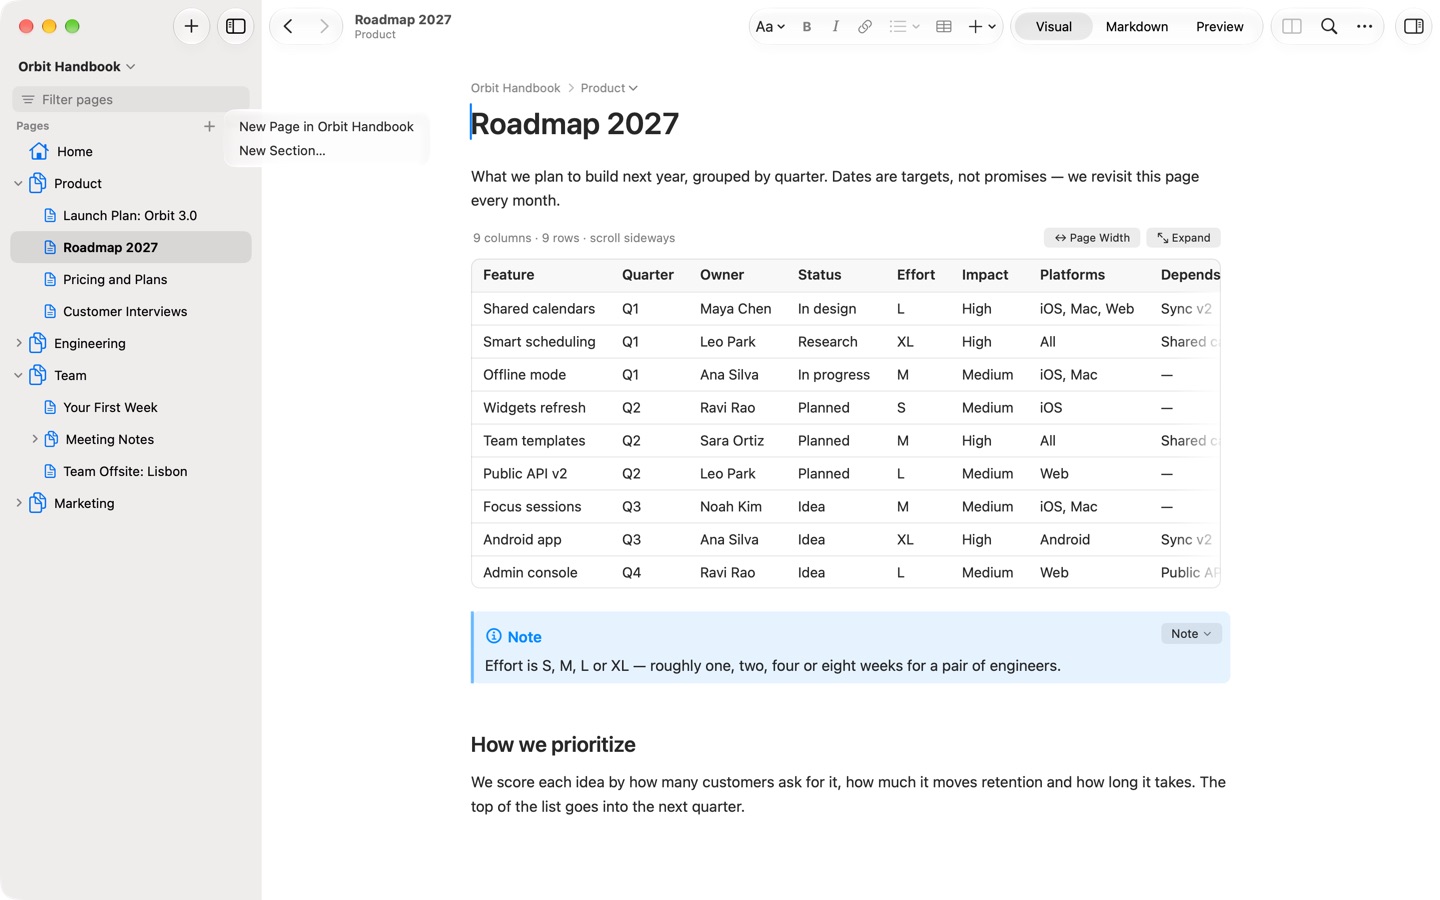Switch to Markdown editing mode
The width and height of the screenshot is (1440, 900).
(x=1137, y=27)
